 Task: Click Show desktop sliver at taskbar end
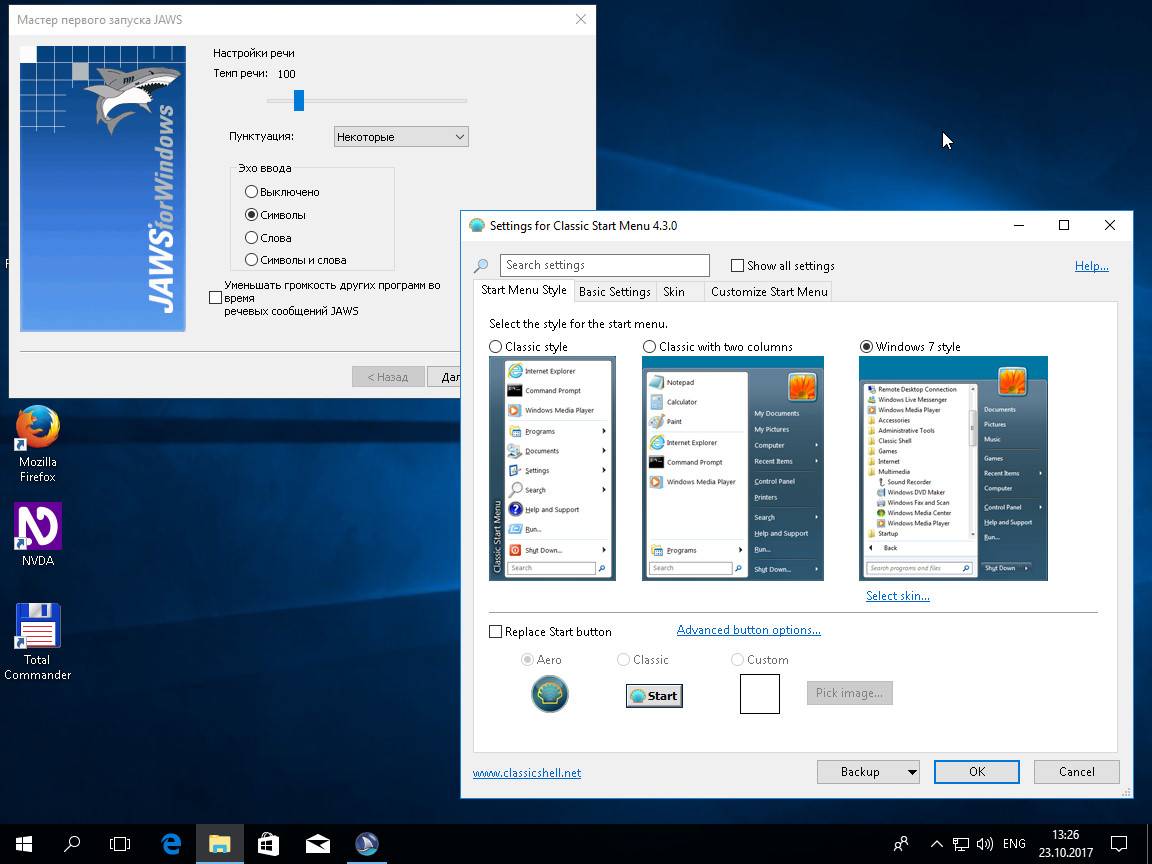click(x=1148, y=843)
